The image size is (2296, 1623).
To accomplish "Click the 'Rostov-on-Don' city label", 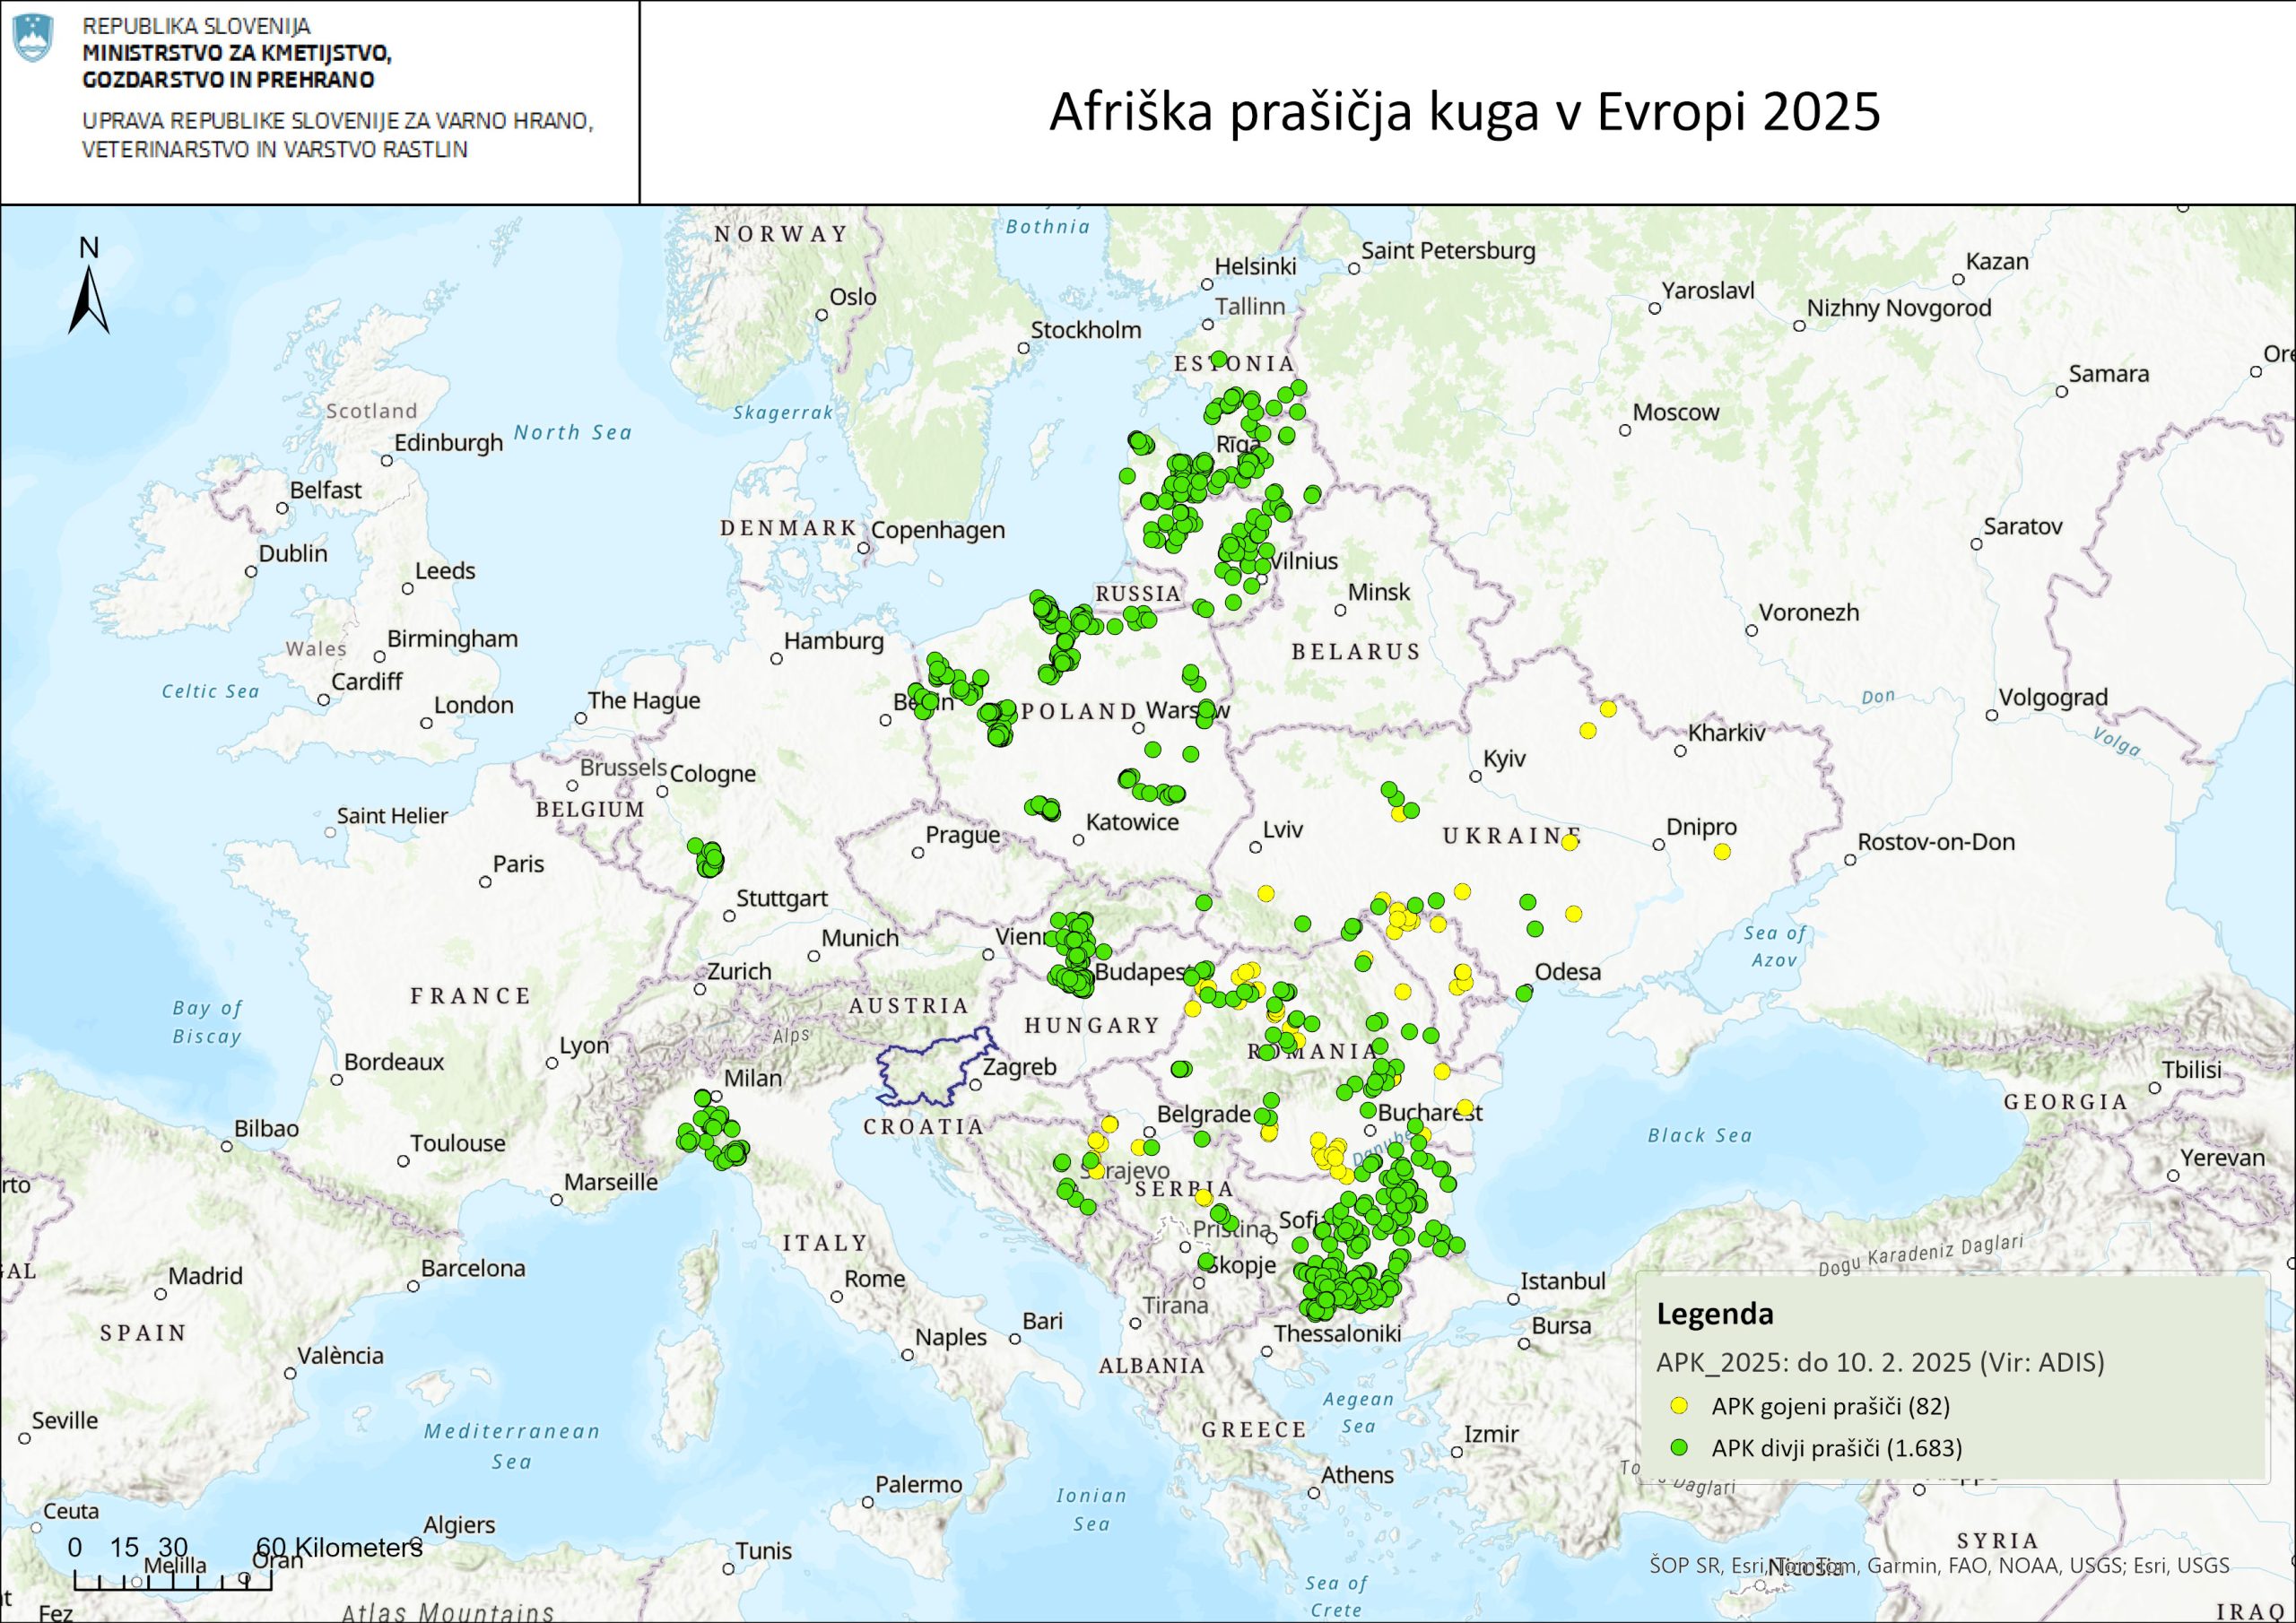I will [1936, 842].
